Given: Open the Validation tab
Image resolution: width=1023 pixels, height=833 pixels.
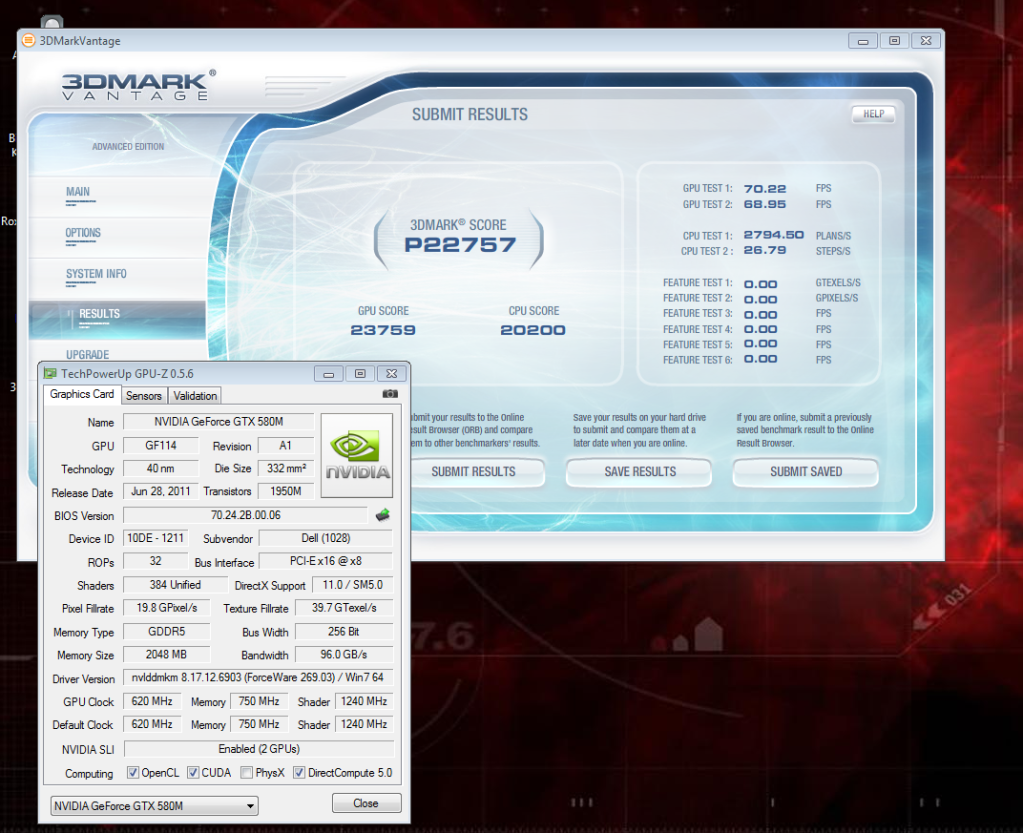Looking at the screenshot, I should pos(195,395).
